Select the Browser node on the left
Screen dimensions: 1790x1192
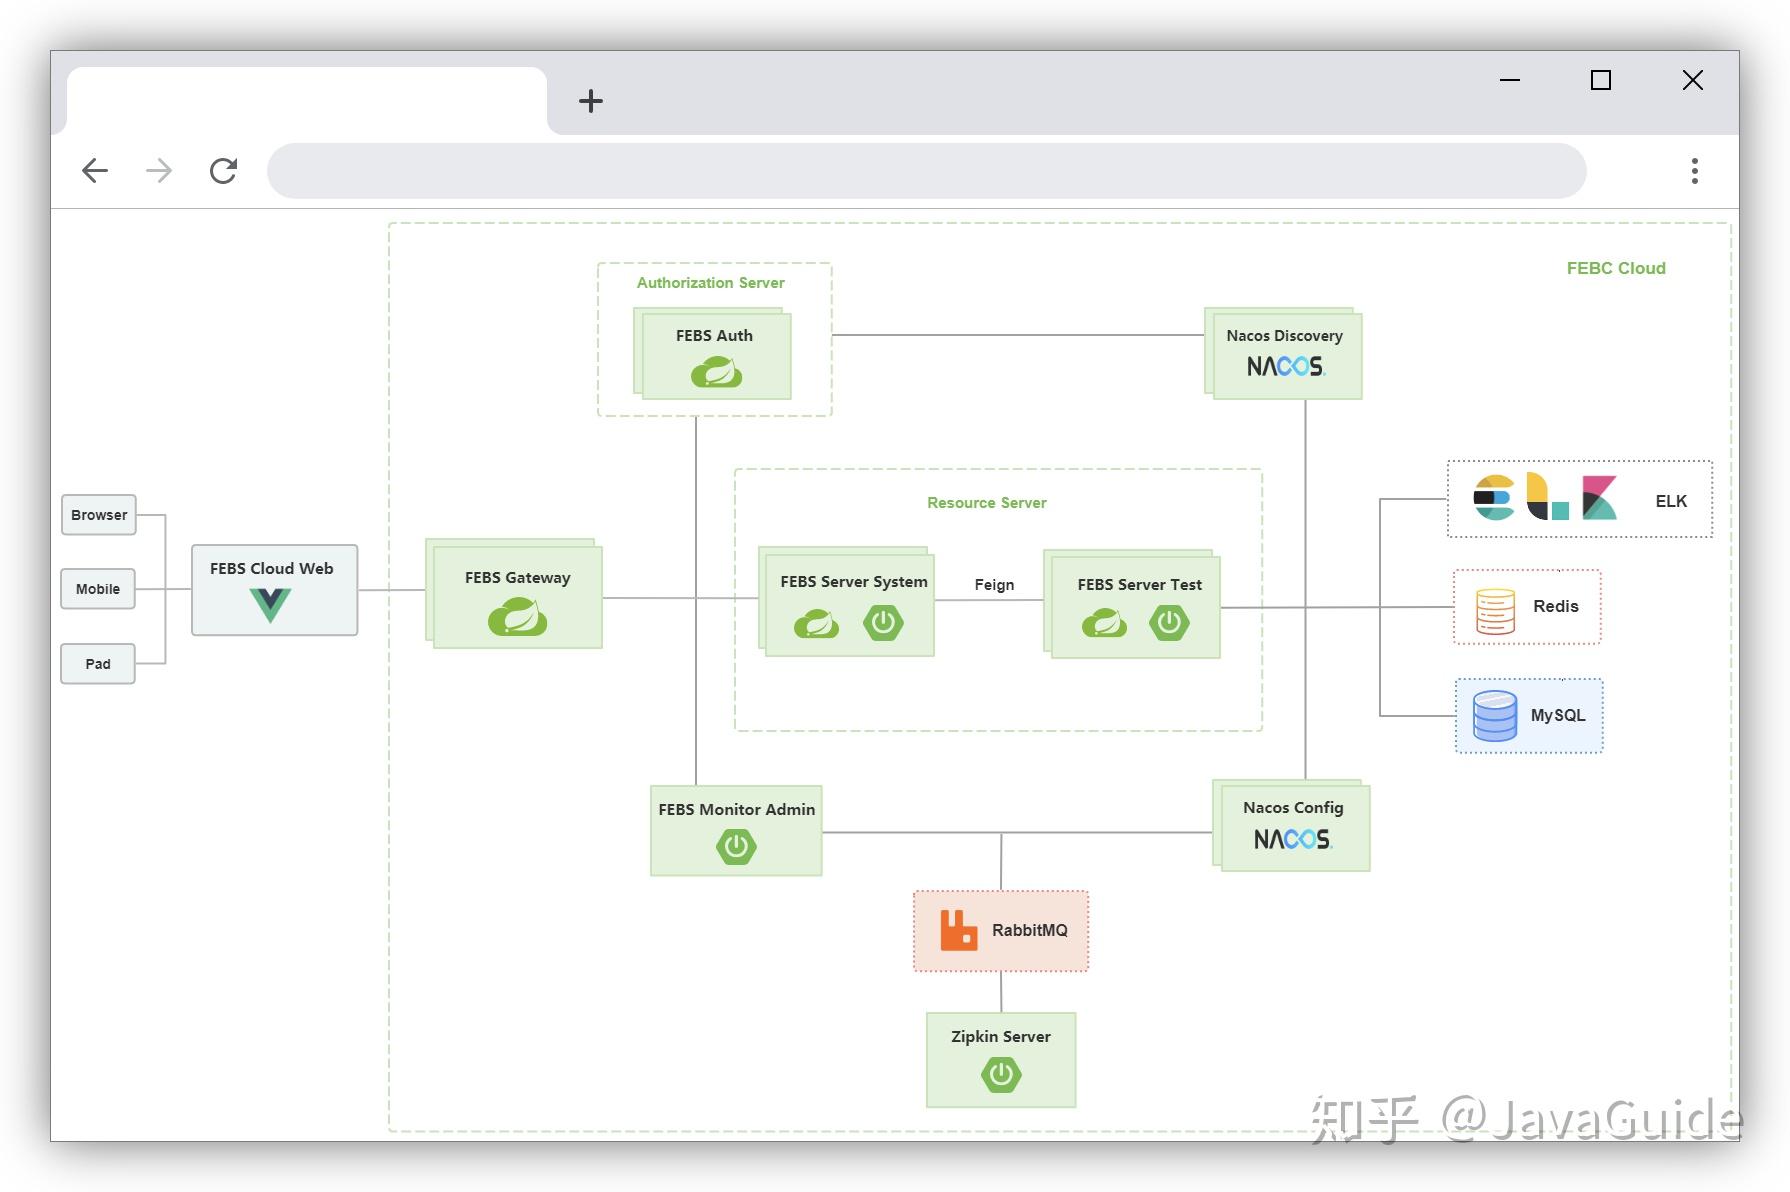click(97, 514)
